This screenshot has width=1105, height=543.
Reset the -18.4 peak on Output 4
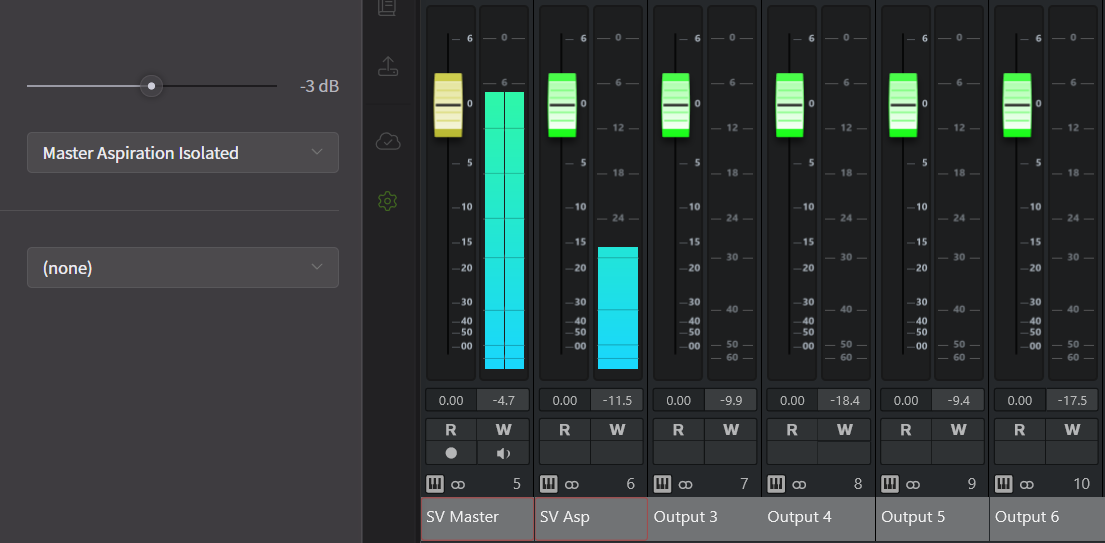pyautogui.click(x=844, y=400)
